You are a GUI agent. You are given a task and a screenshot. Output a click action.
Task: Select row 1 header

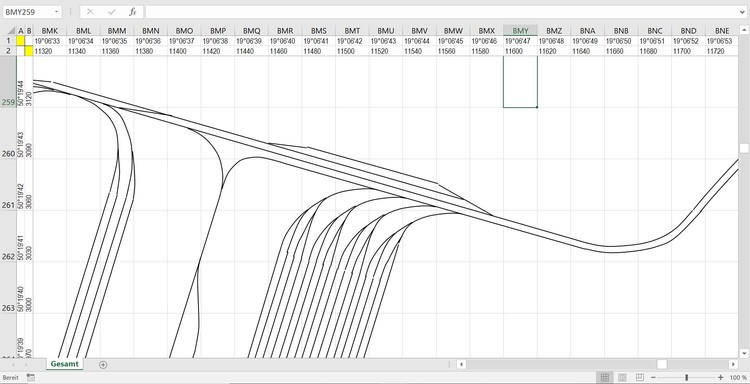click(x=8, y=41)
